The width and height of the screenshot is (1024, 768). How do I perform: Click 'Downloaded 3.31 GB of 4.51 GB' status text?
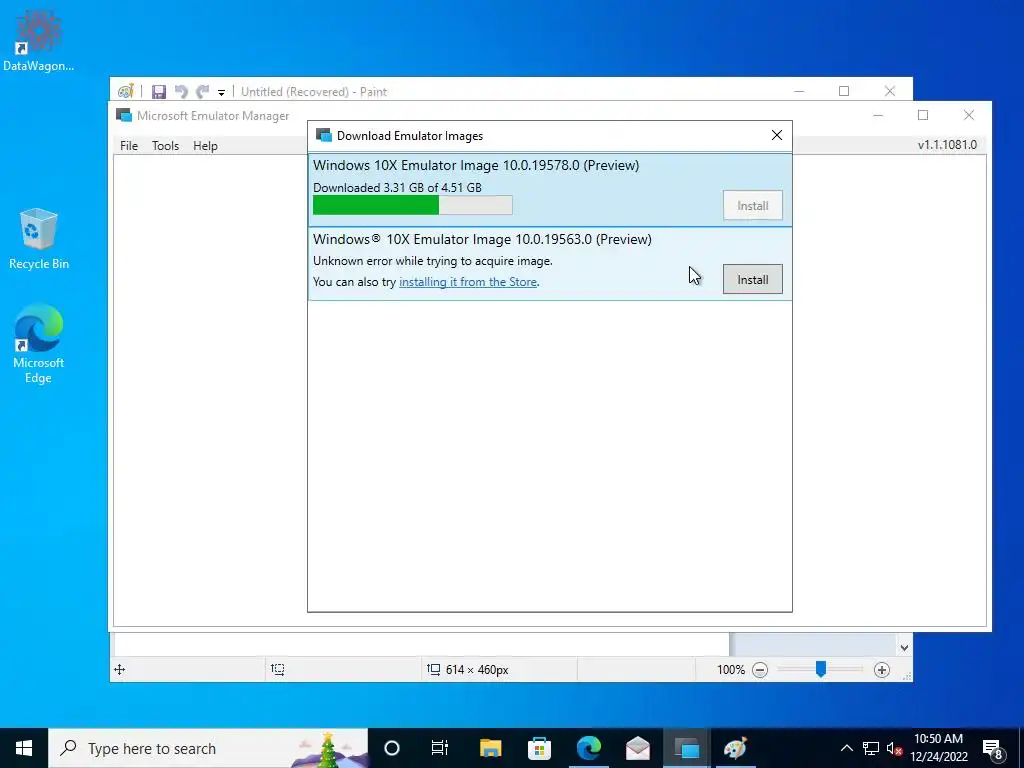tap(397, 188)
